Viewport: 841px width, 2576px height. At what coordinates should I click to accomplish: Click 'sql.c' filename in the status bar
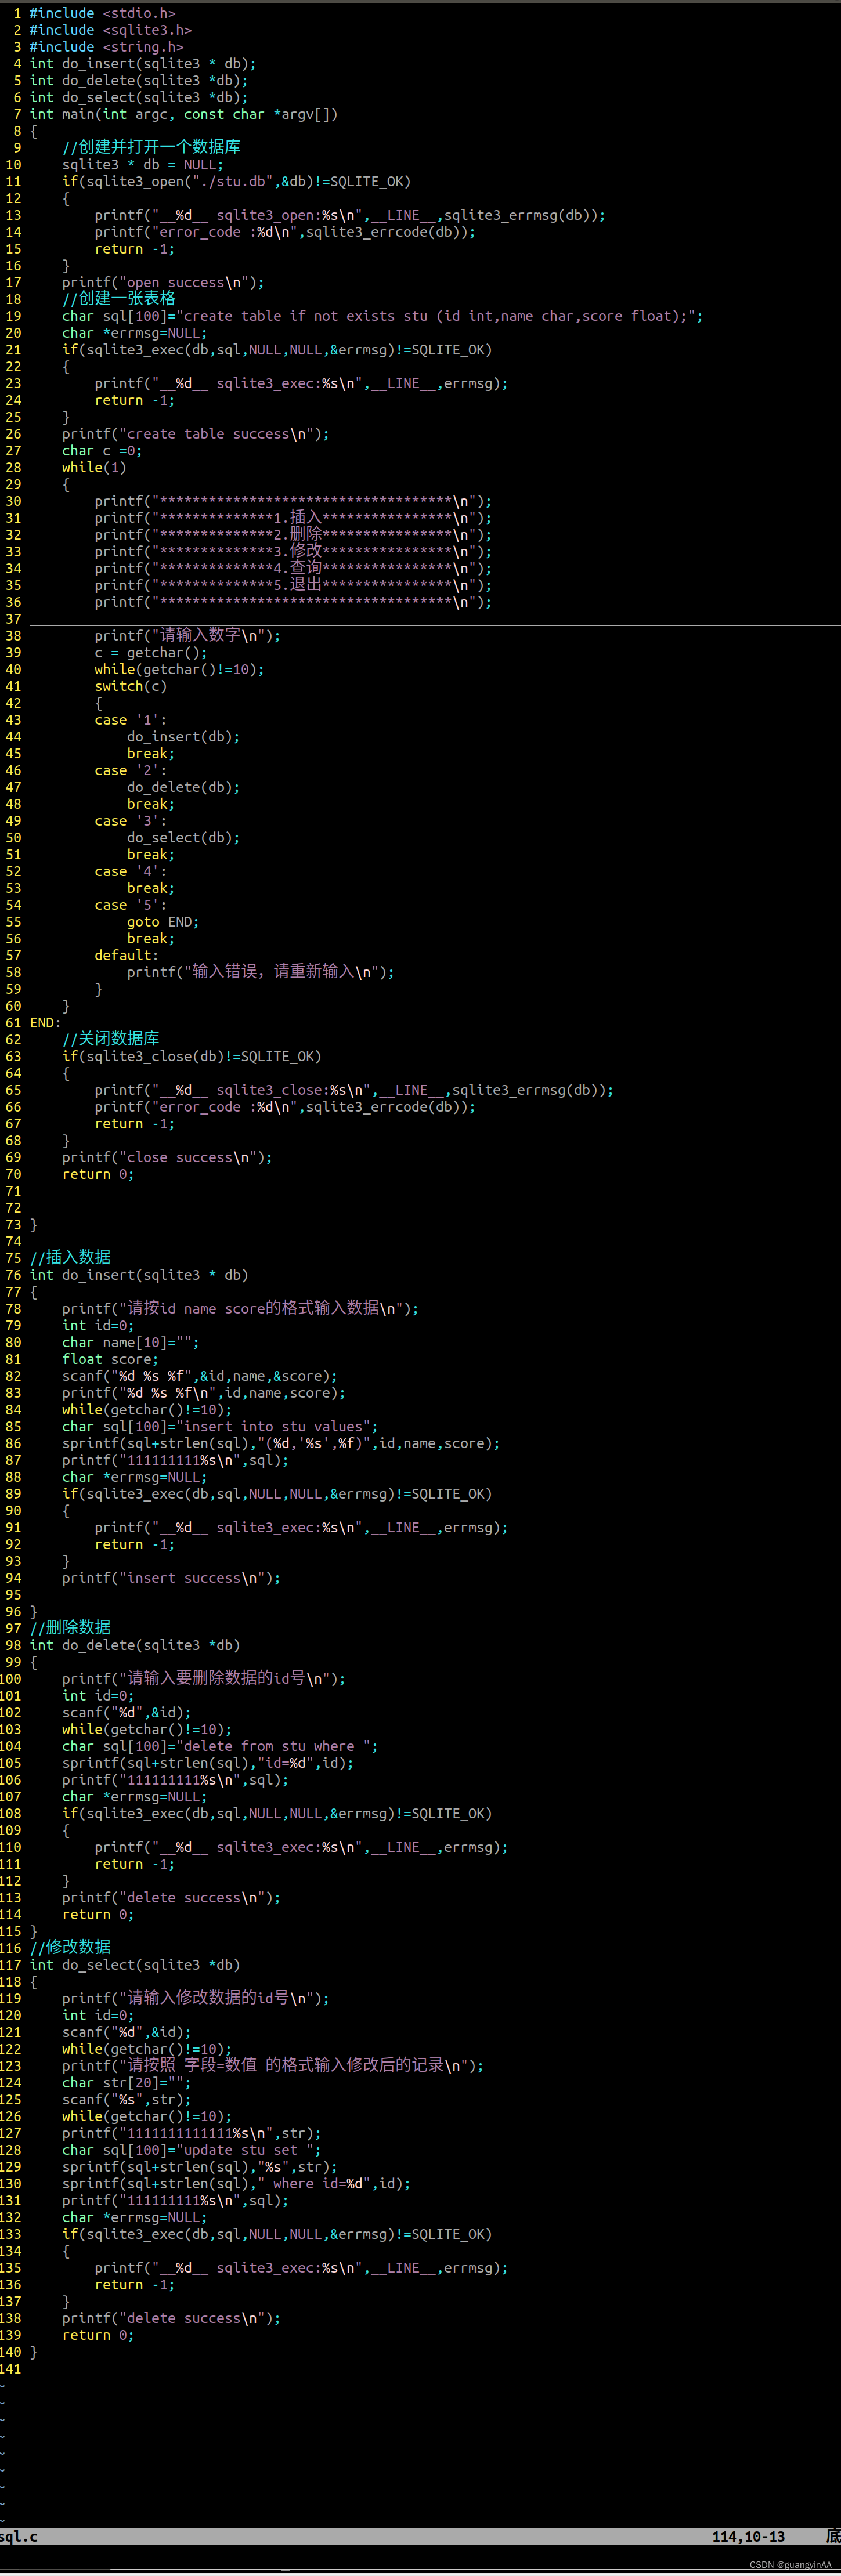click(19, 2537)
